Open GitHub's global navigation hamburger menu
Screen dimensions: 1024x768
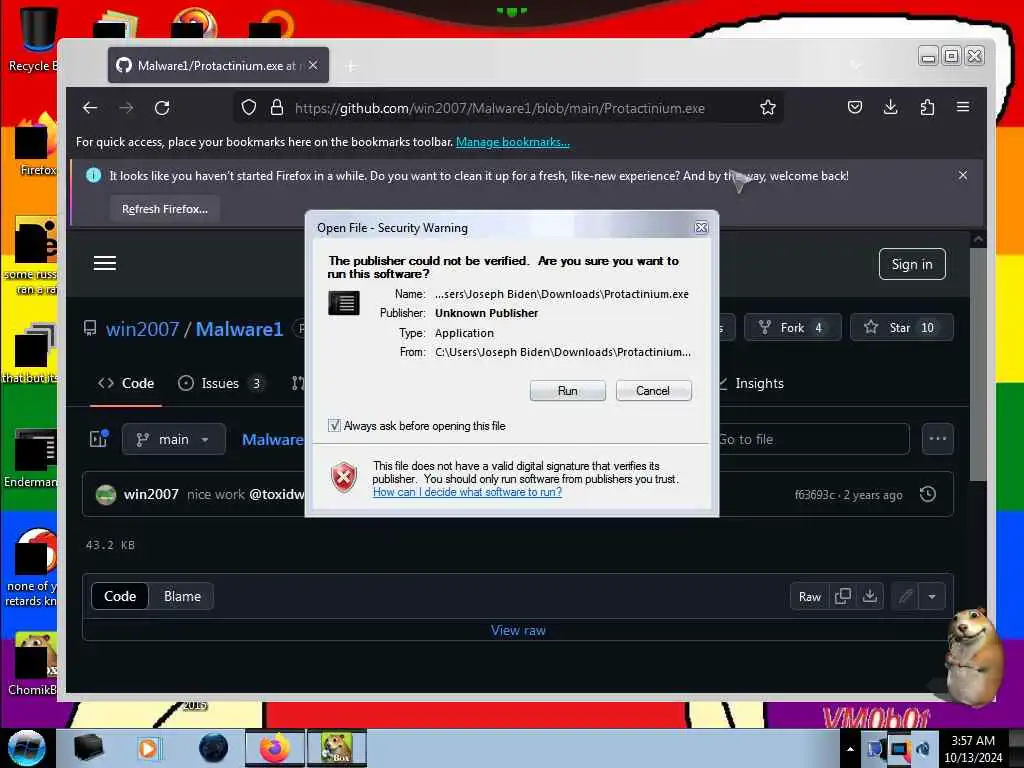104,263
